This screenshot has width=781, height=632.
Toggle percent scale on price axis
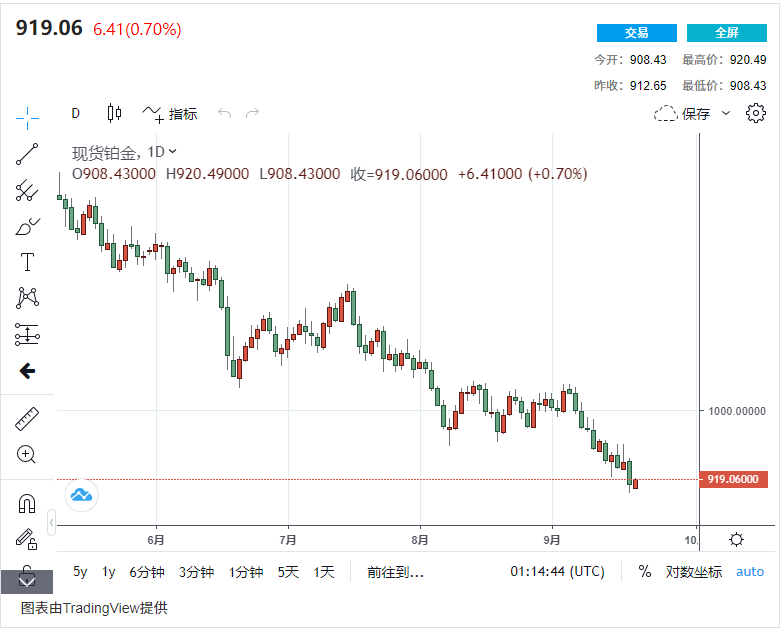click(645, 572)
